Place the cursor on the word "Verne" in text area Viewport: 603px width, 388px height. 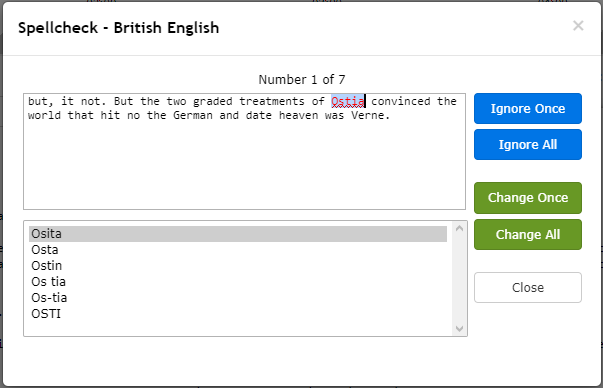tap(367, 115)
